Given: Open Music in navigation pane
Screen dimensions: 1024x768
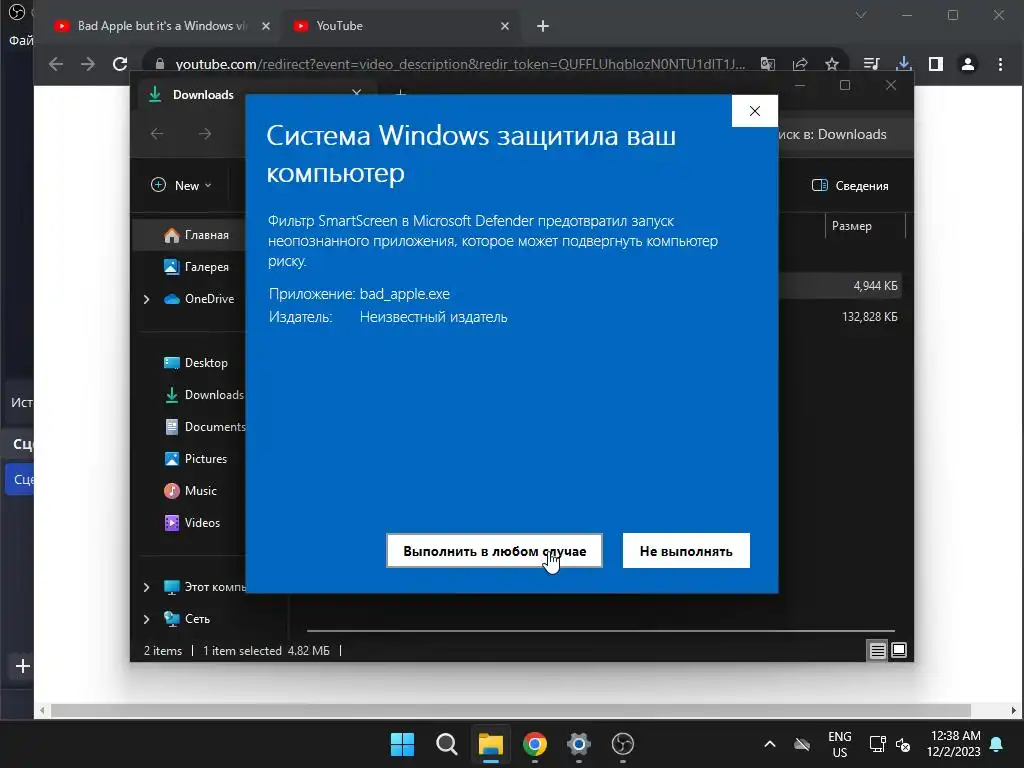Looking at the screenshot, I should click(x=191, y=490).
